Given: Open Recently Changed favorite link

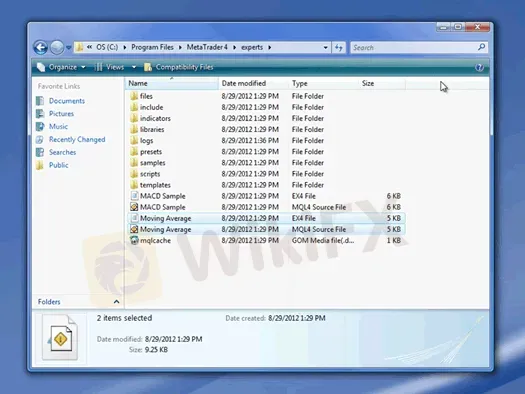Looking at the screenshot, I should (x=77, y=139).
